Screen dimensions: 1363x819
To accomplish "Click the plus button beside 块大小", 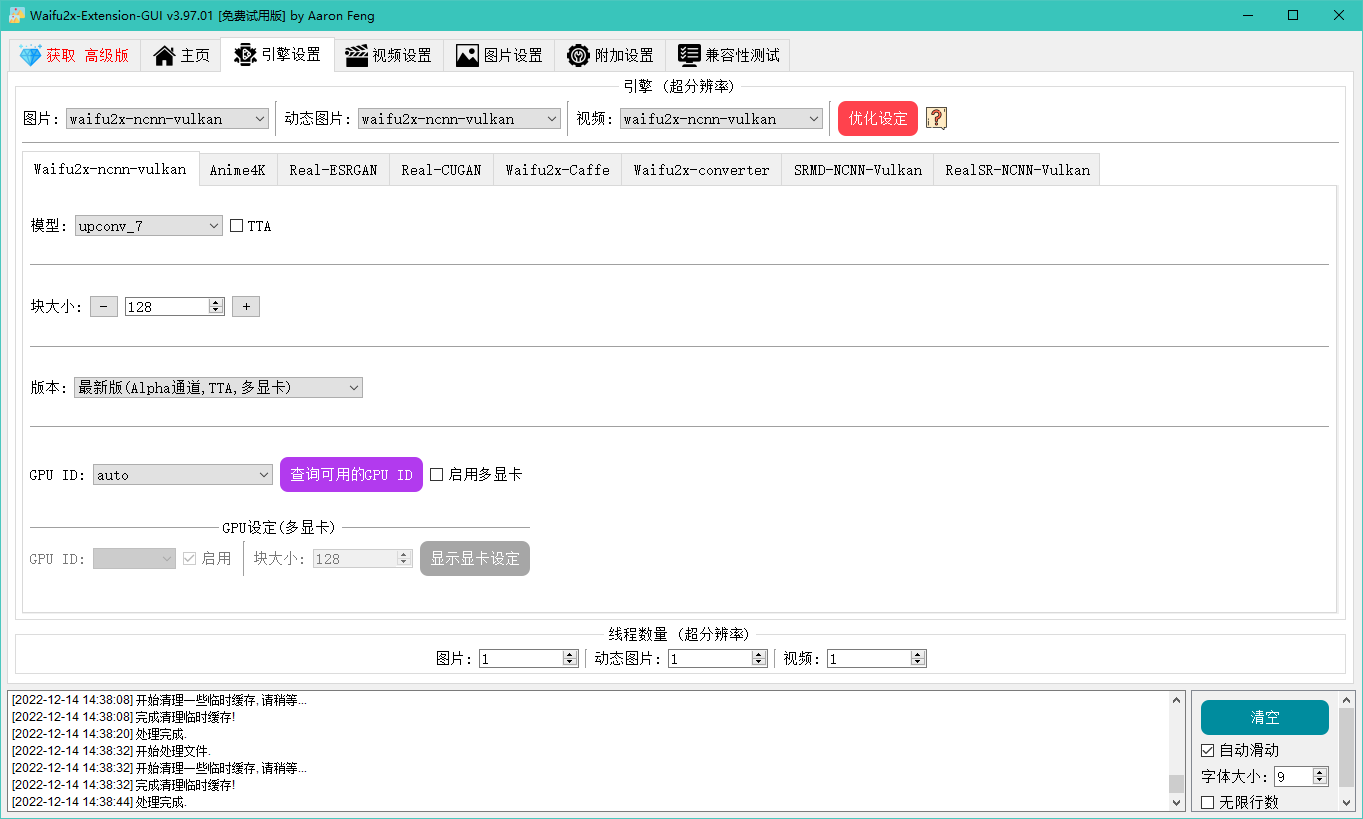I will [246, 307].
